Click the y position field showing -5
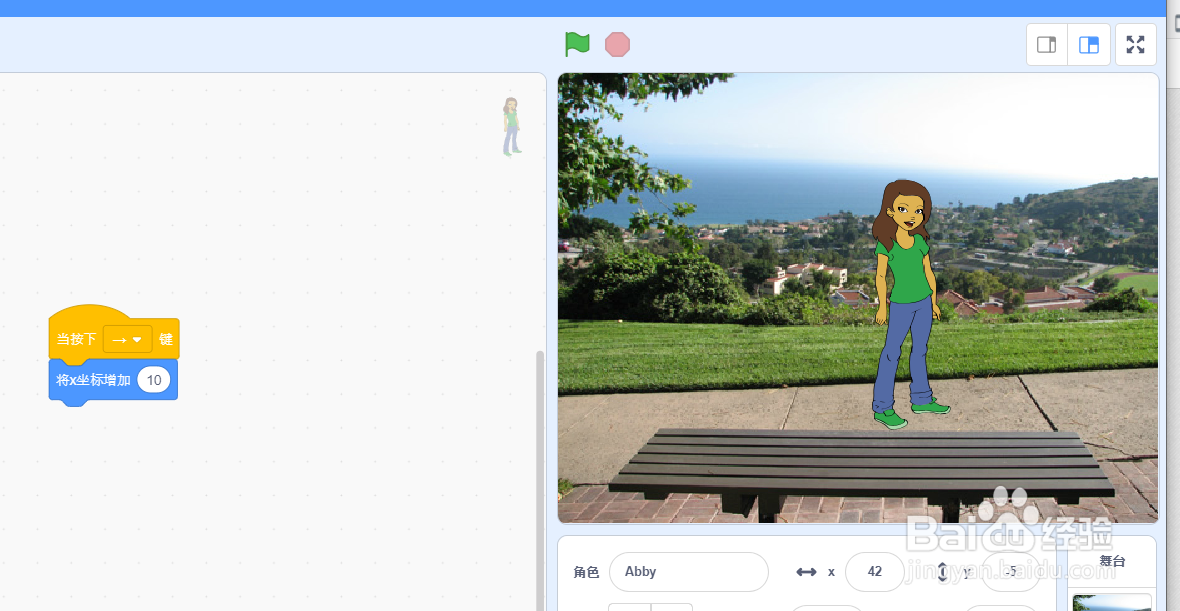Viewport: 1180px width, 611px height. 1011,572
